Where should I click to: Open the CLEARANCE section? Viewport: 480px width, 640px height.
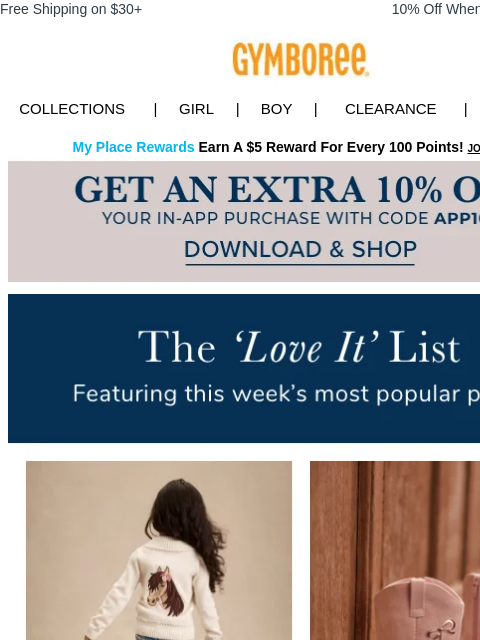pos(391,109)
